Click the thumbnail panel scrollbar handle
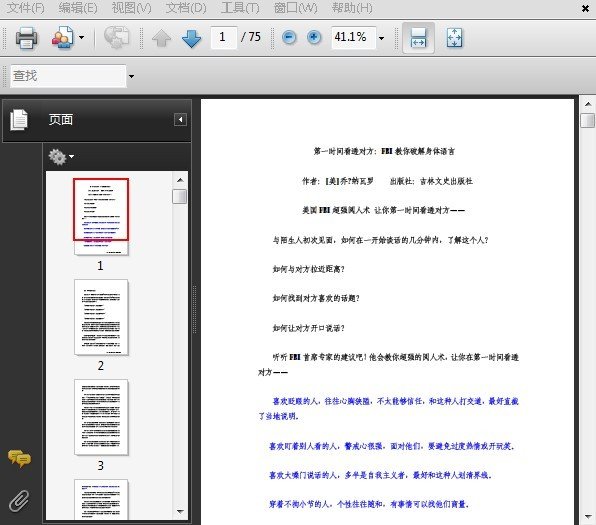This screenshot has width=596, height=525. click(x=180, y=197)
